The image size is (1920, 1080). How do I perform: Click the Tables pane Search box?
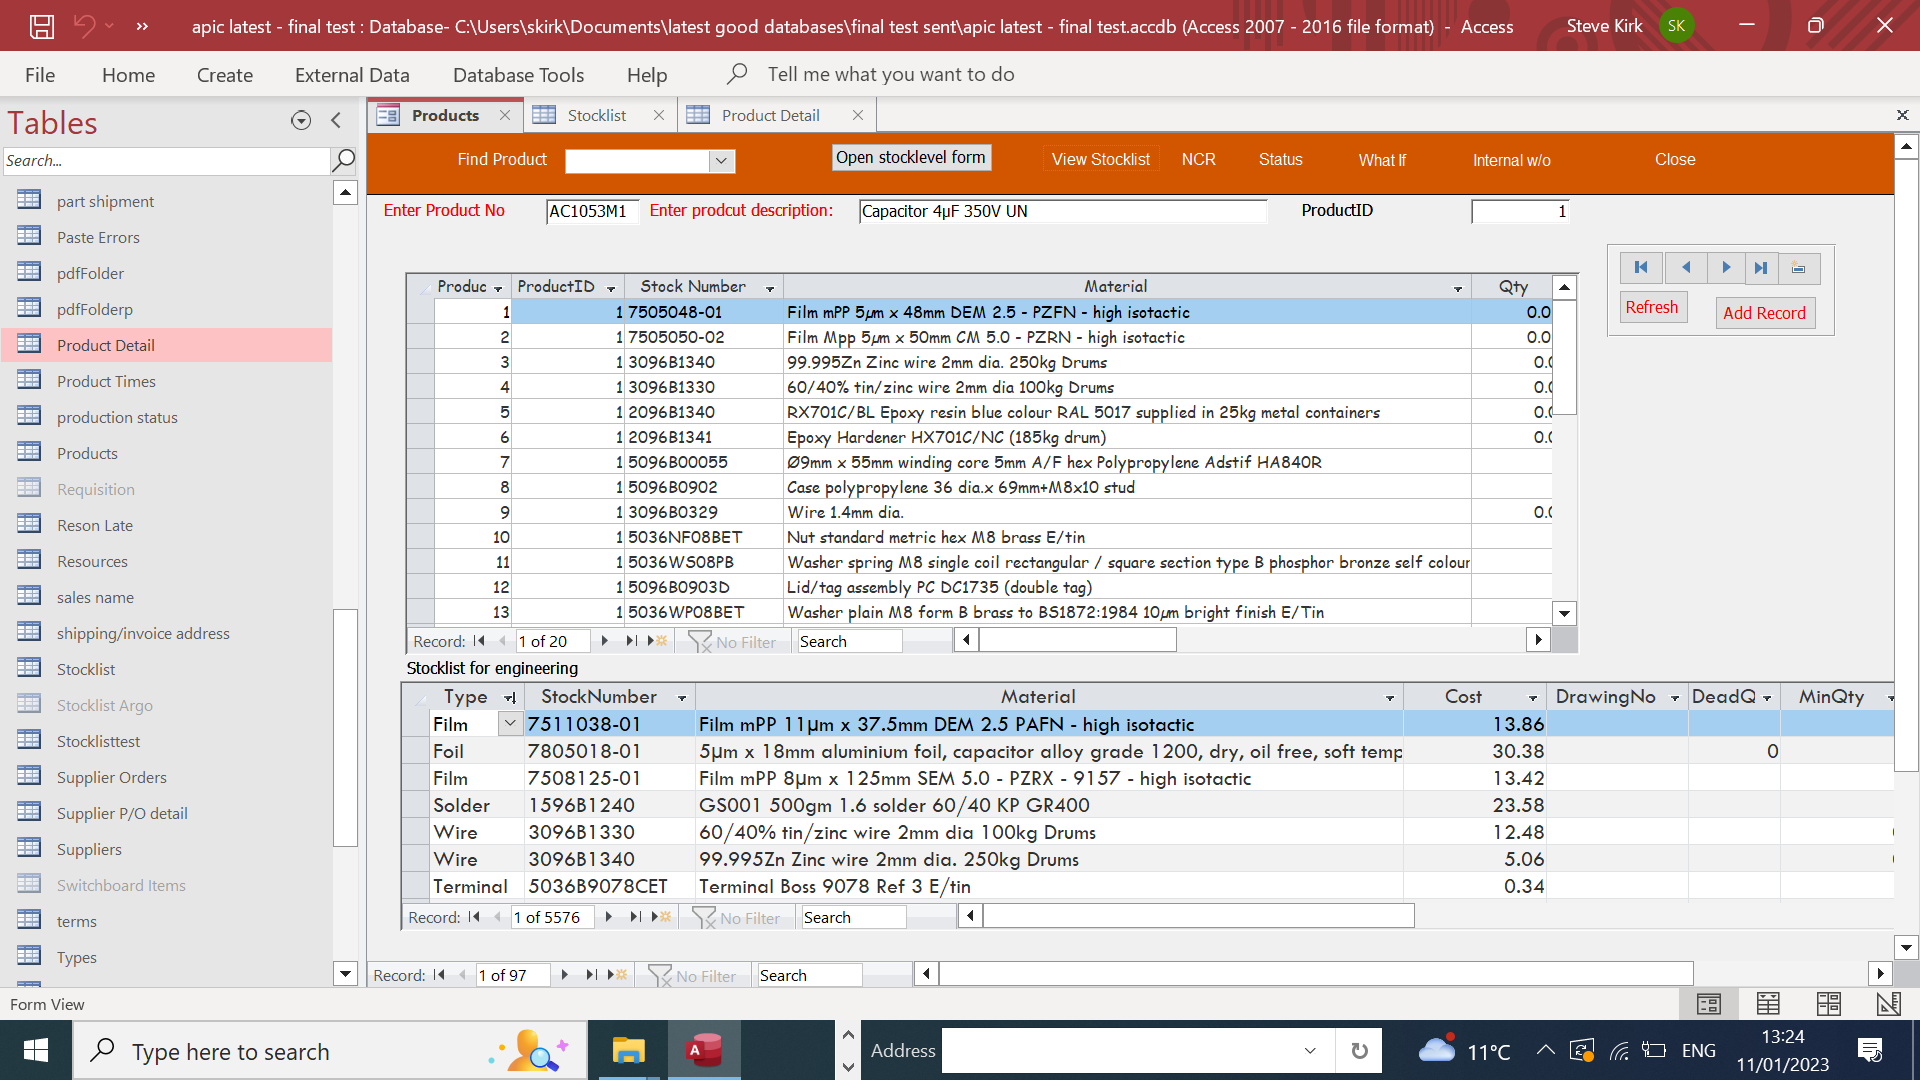point(165,160)
